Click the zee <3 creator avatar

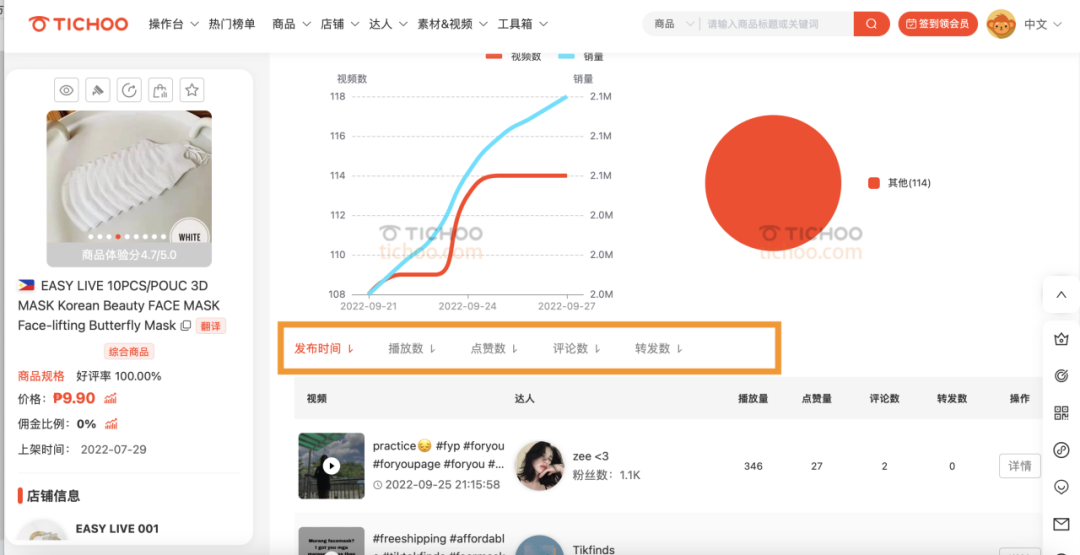539,465
